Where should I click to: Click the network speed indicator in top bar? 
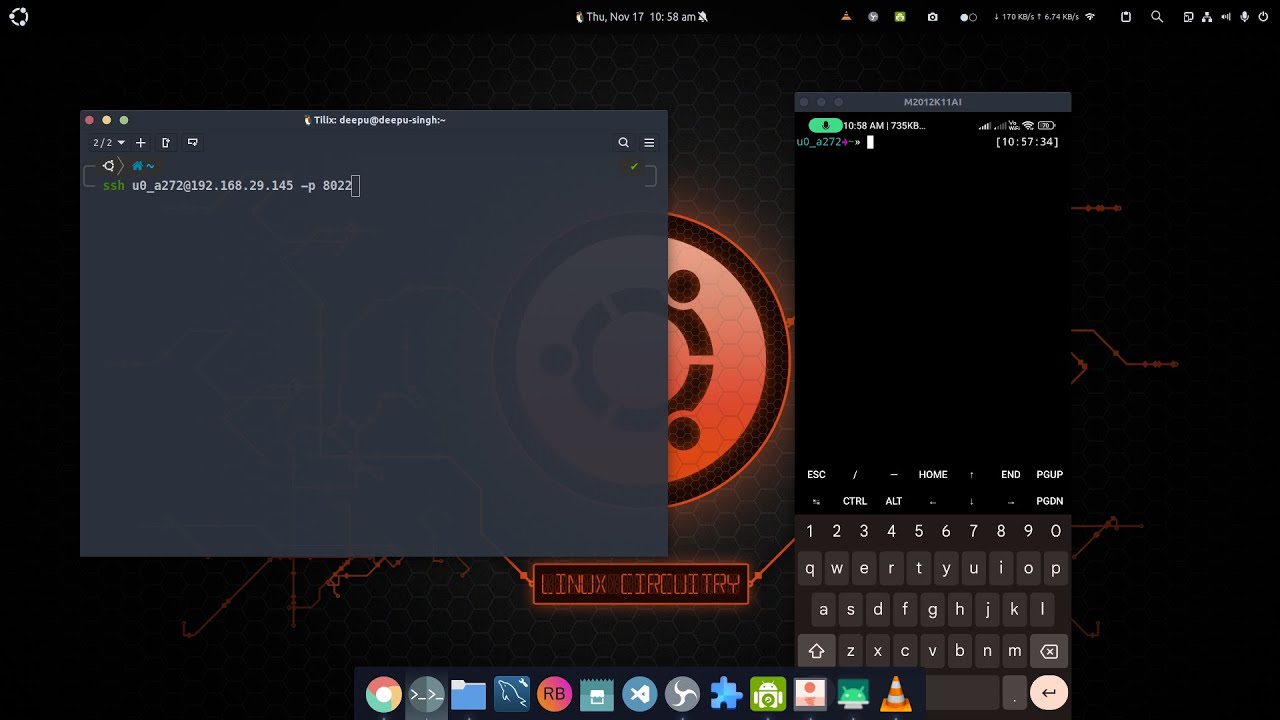pyautogui.click(x=1036, y=17)
